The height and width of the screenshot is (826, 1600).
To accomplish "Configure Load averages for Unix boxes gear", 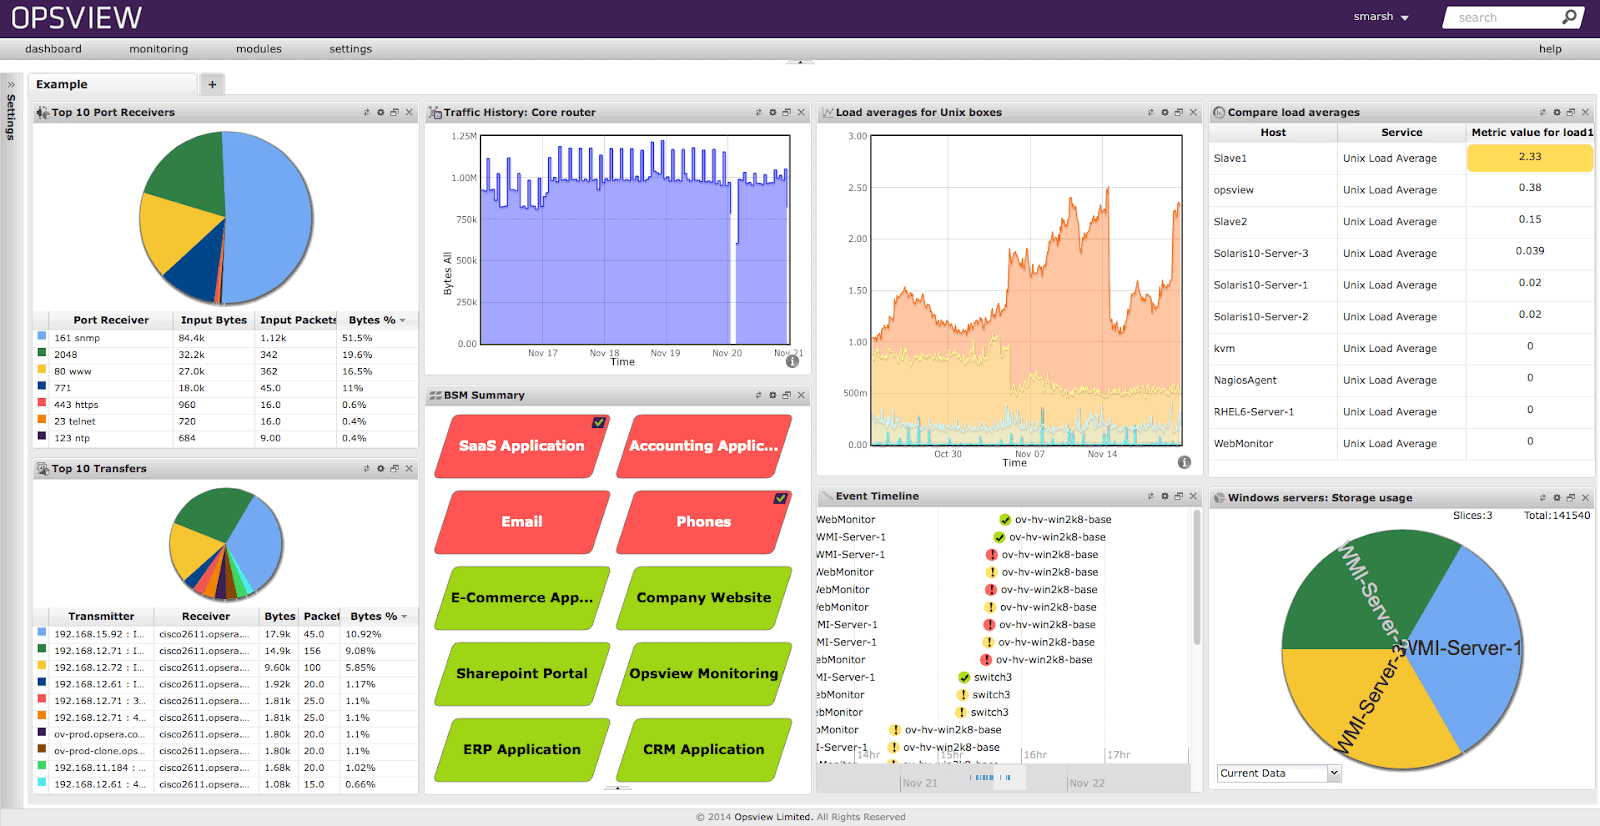I will [1164, 113].
